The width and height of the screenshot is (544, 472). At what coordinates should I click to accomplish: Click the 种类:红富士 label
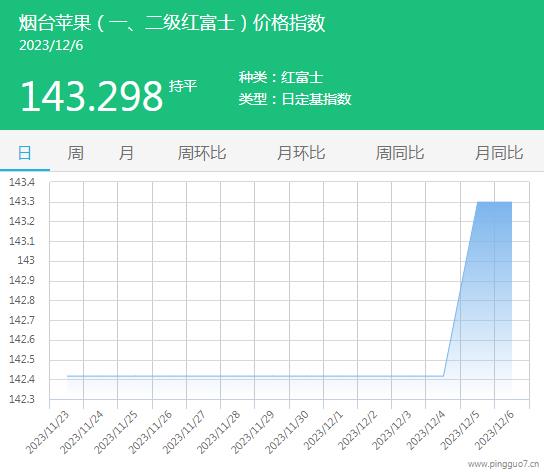point(281,77)
